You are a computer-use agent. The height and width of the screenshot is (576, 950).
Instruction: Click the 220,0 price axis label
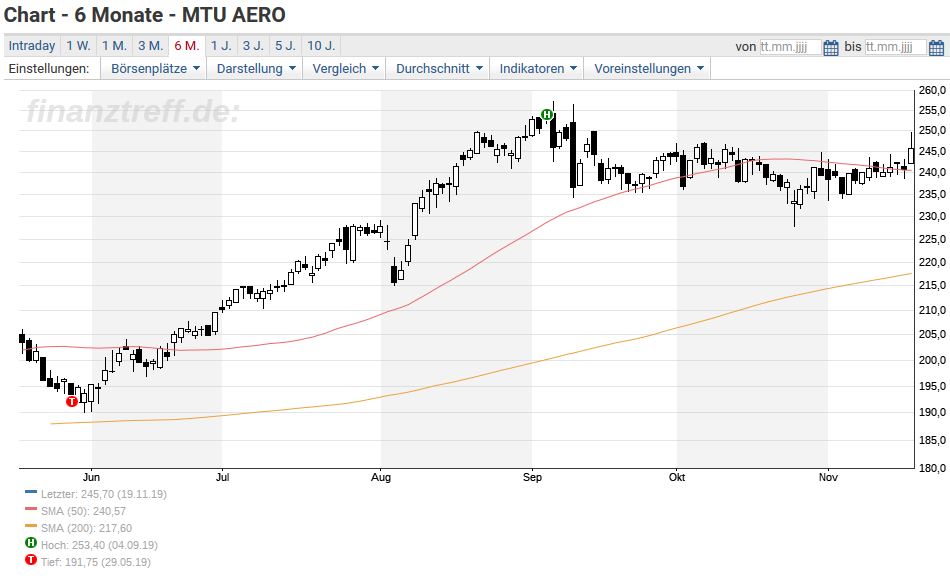(x=932, y=262)
